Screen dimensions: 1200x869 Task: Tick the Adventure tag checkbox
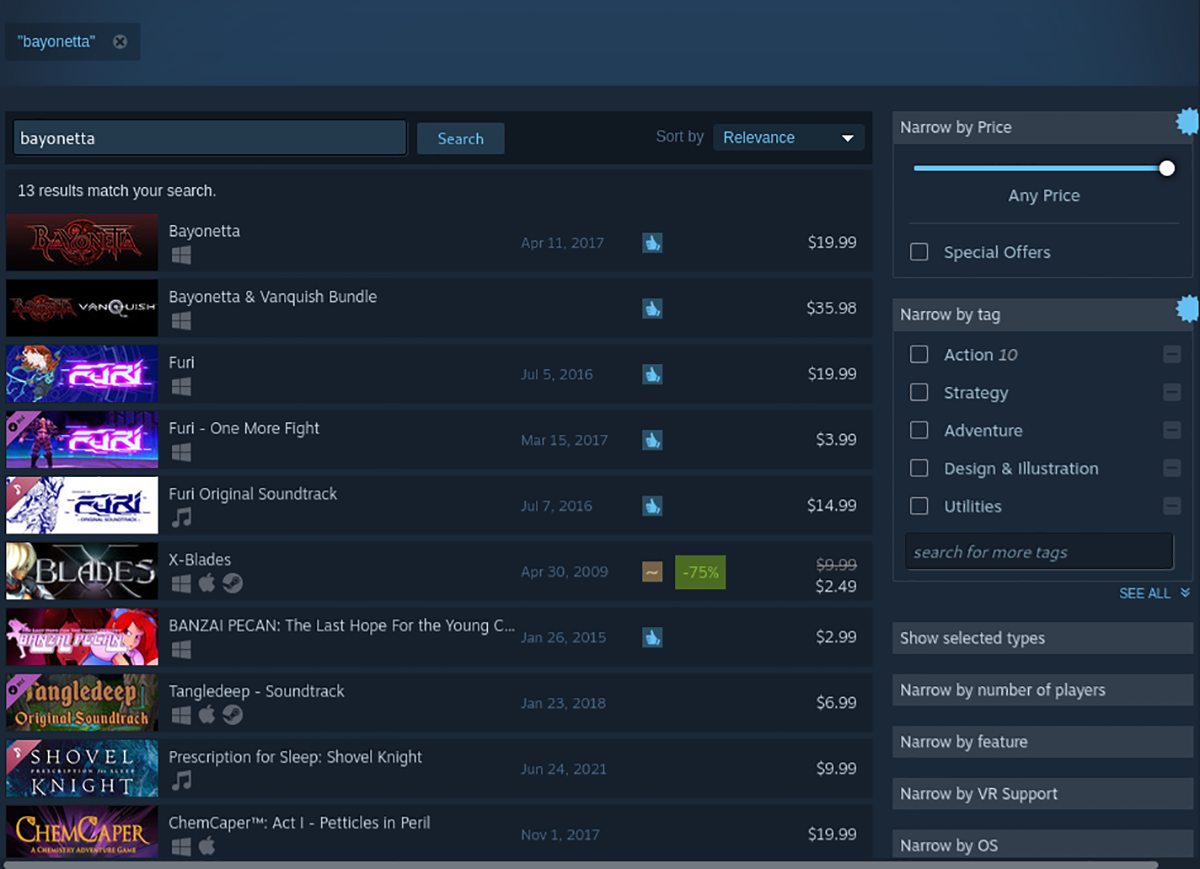(x=919, y=431)
